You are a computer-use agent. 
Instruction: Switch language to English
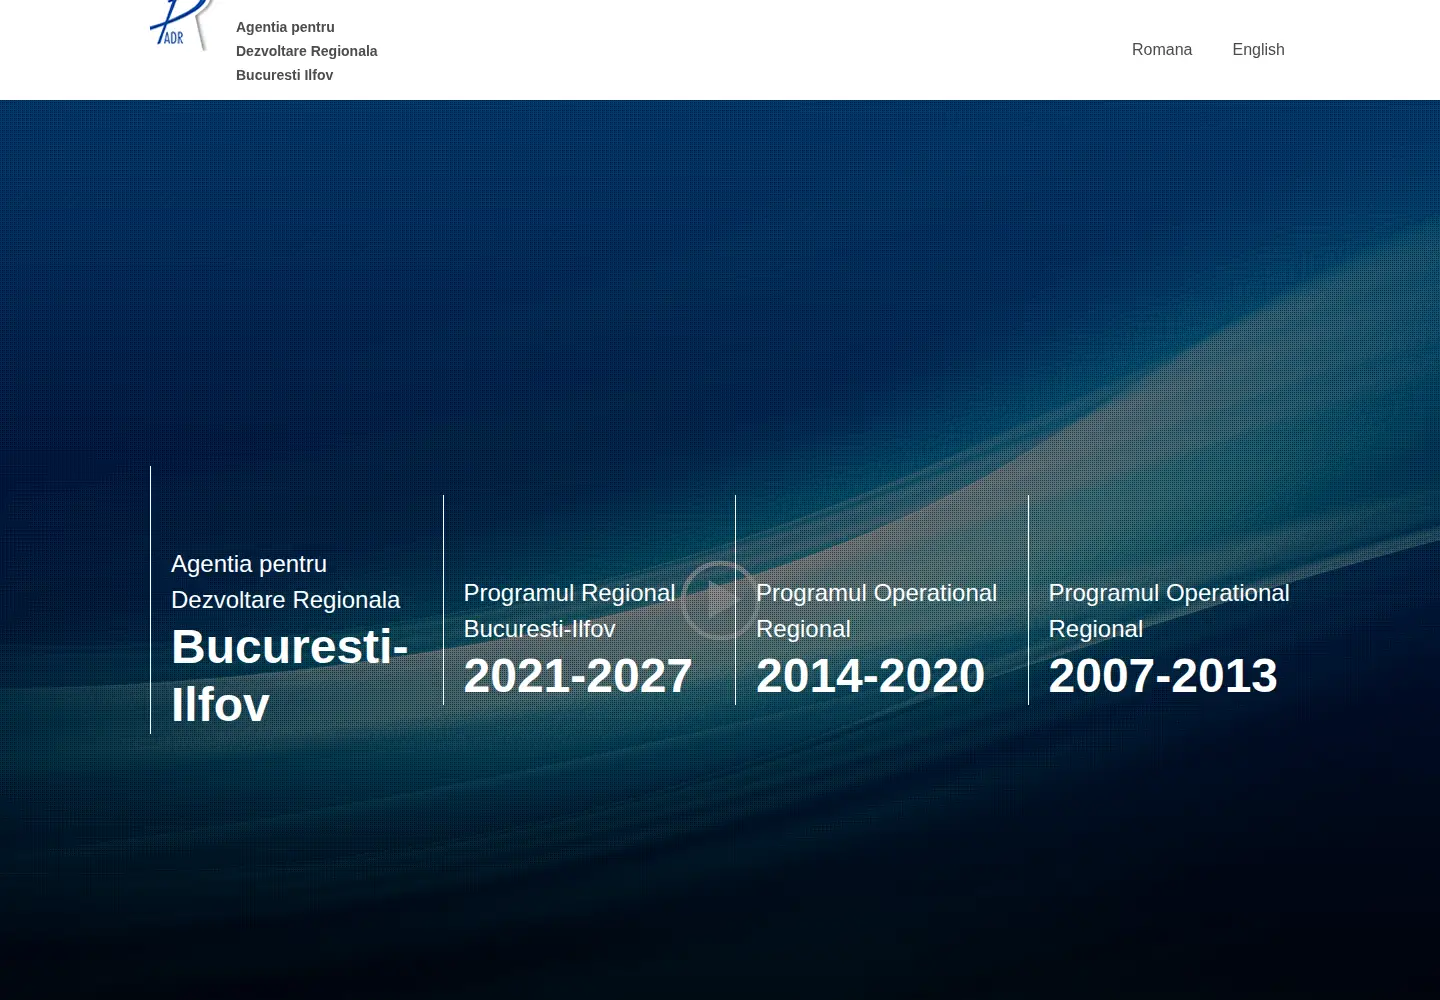tap(1258, 50)
